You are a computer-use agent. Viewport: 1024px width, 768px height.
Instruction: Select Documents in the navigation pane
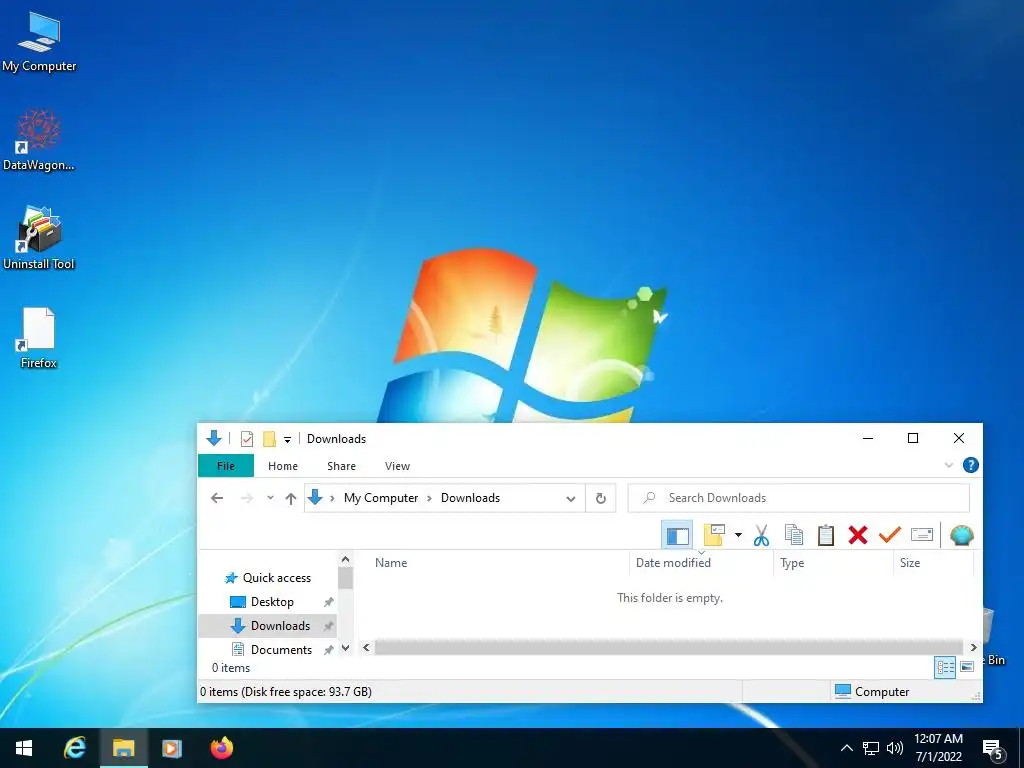(281, 650)
